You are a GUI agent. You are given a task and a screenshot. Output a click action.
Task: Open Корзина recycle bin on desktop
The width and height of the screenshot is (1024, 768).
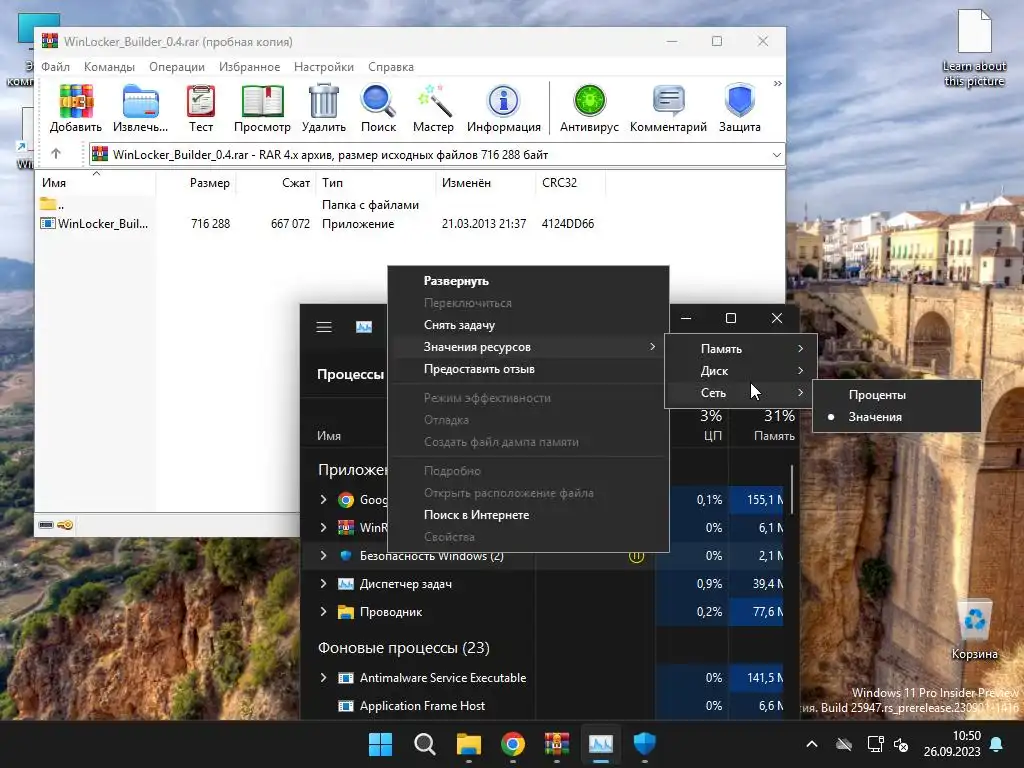(974, 630)
